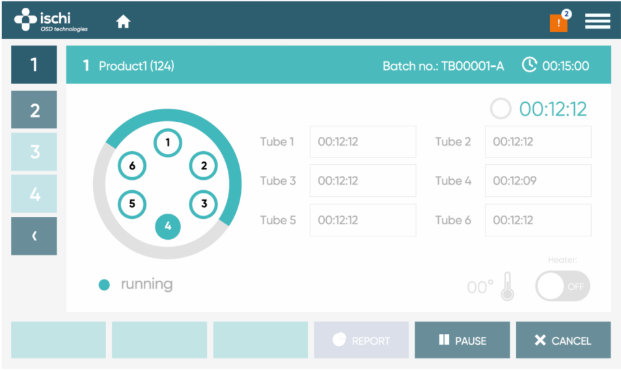
Task: Select tube position 3 in carousel
Action: pyautogui.click(x=204, y=204)
